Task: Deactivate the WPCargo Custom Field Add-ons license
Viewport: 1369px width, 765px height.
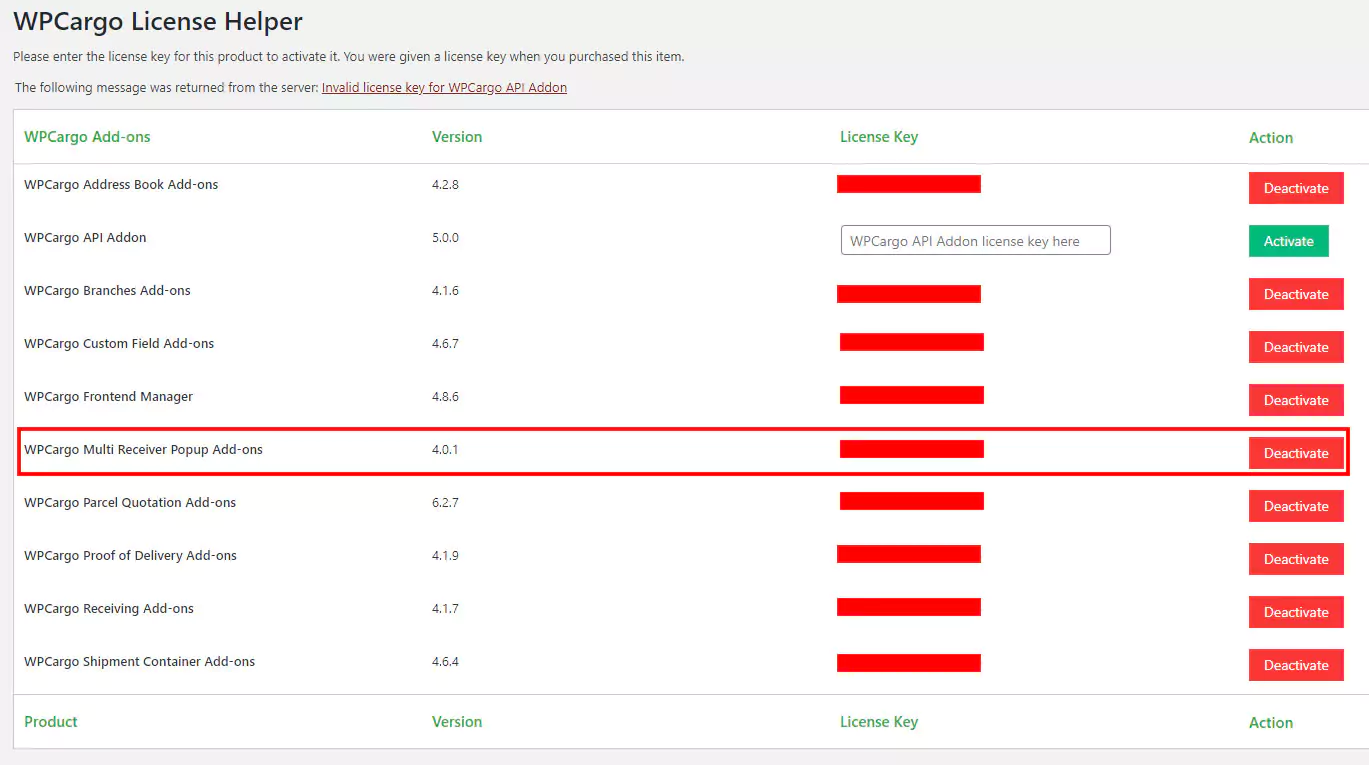Action: [x=1295, y=347]
